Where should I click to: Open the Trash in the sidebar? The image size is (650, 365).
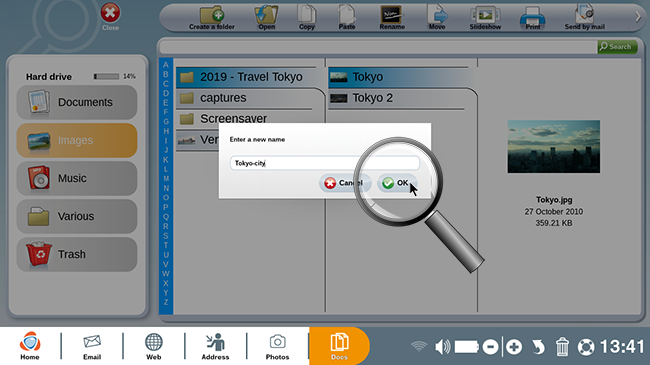(77, 254)
